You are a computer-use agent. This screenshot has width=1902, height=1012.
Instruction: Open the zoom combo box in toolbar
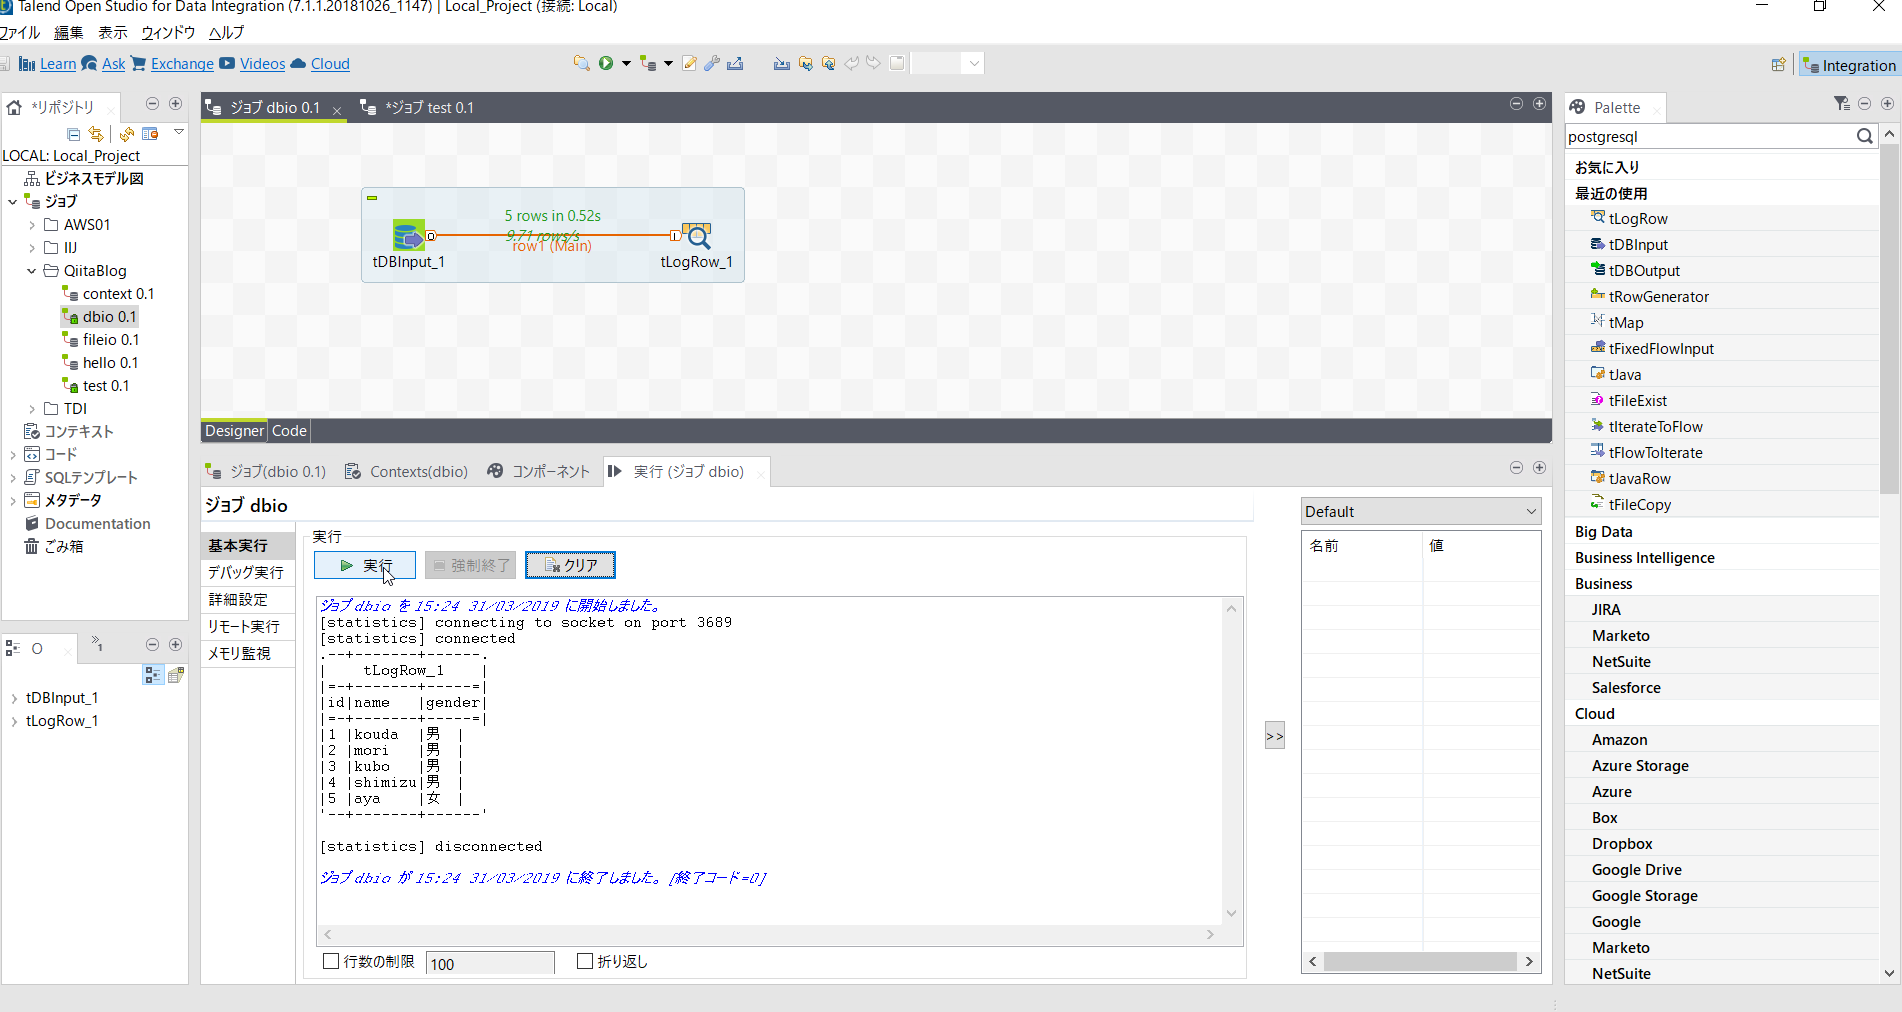[948, 63]
